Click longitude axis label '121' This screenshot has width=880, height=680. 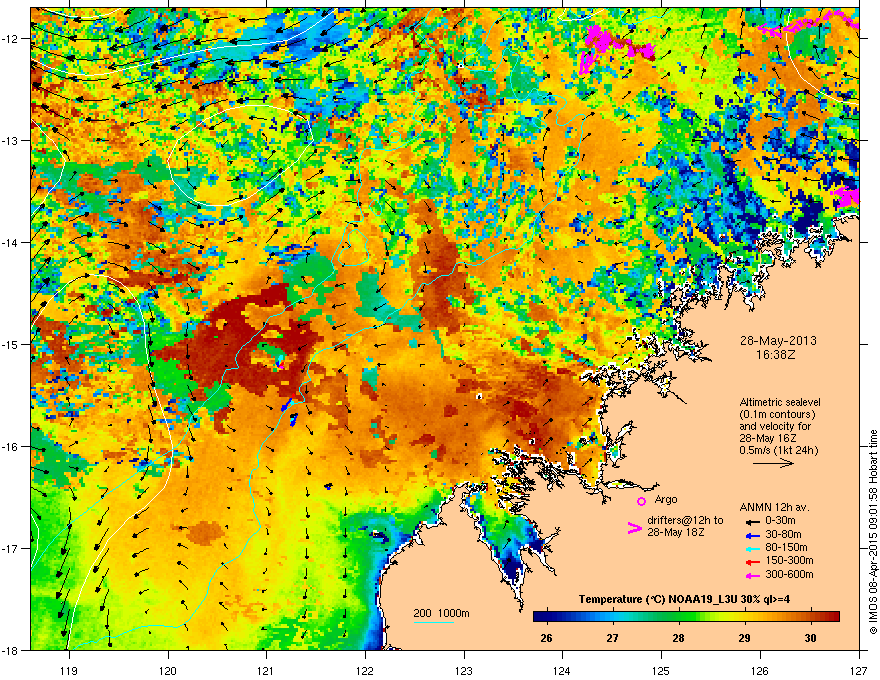[266, 670]
